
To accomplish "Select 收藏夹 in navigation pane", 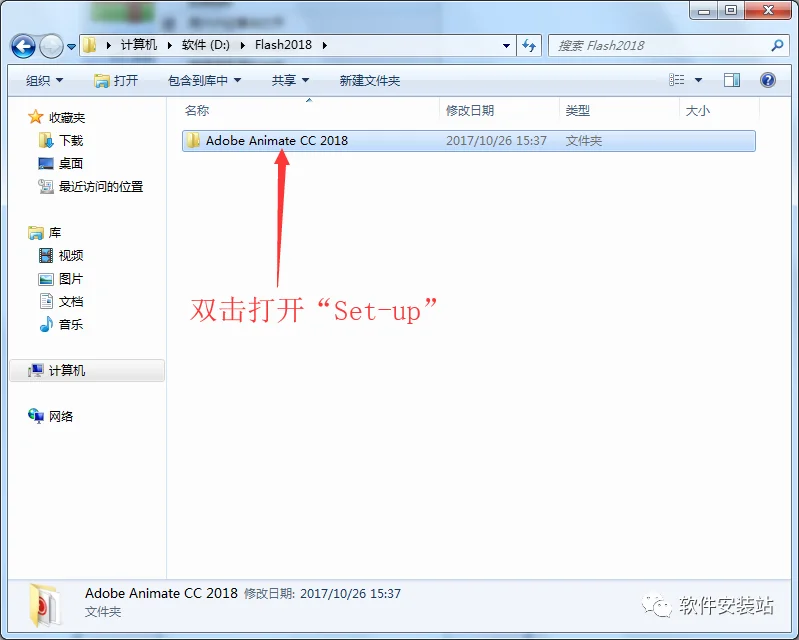I will point(67,118).
